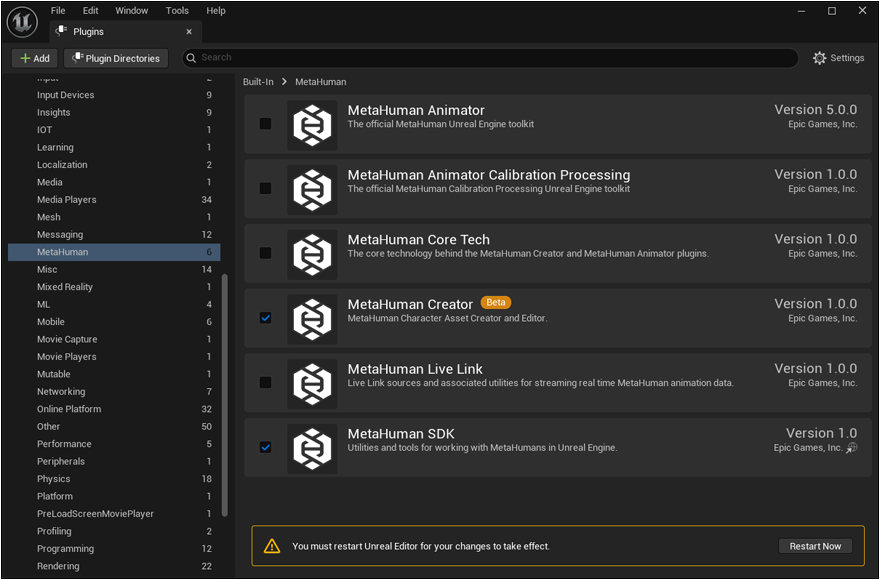Click the Add plugin button

coord(35,58)
